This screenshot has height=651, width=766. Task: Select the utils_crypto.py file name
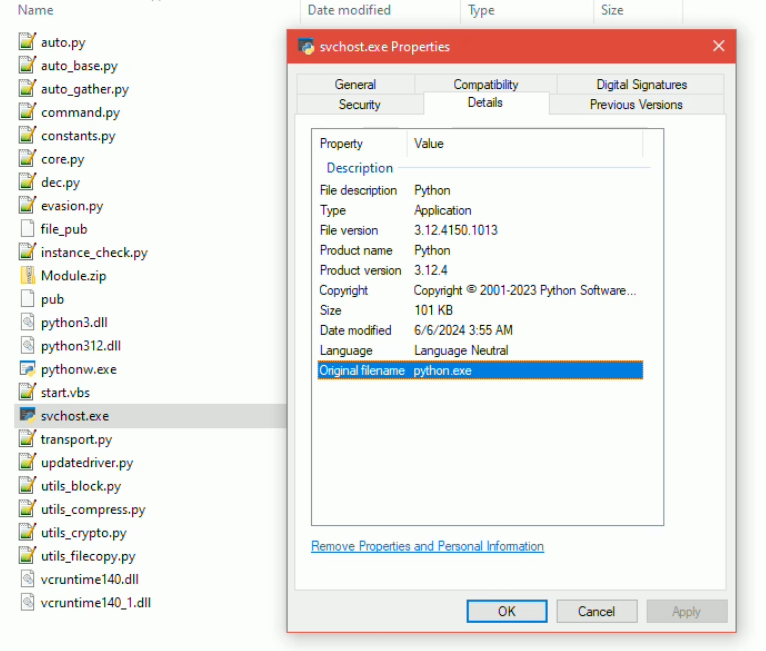(84, 533)
